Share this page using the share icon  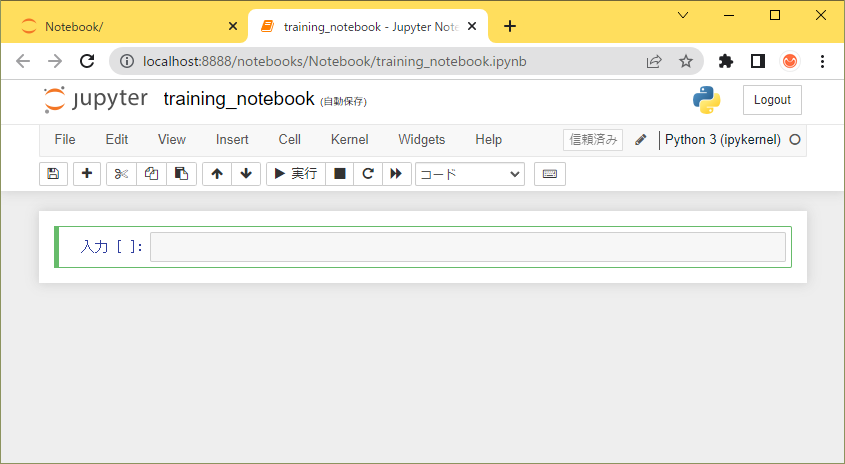click(x=654, y=61)
